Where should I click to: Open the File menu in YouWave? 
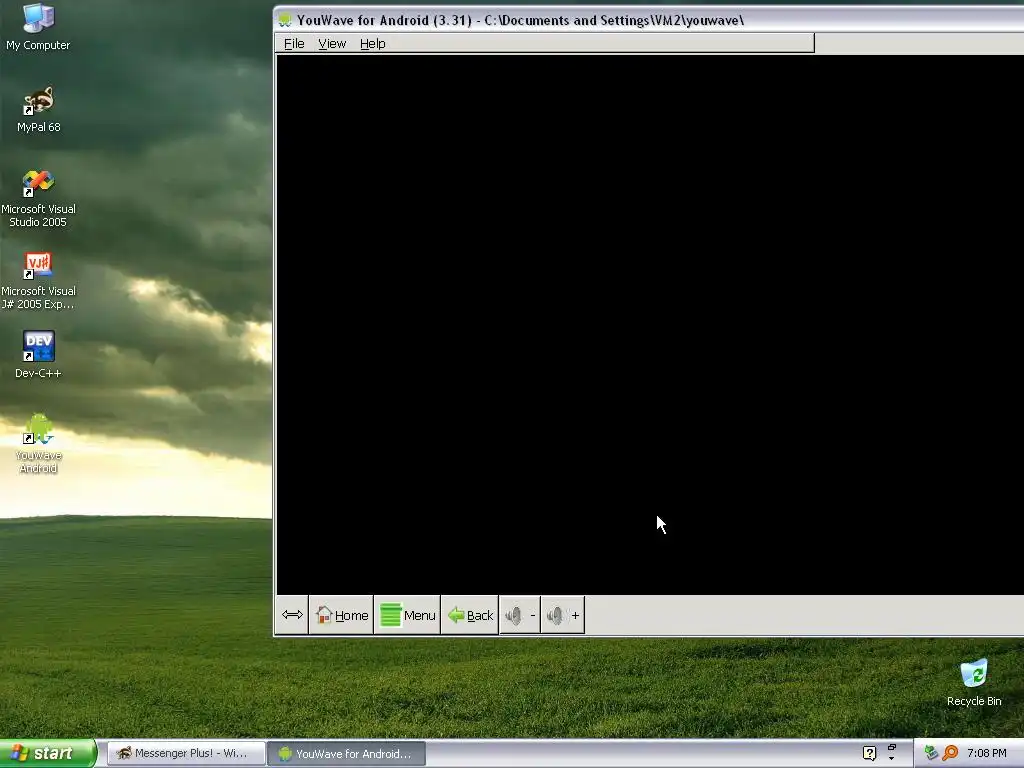294,44
